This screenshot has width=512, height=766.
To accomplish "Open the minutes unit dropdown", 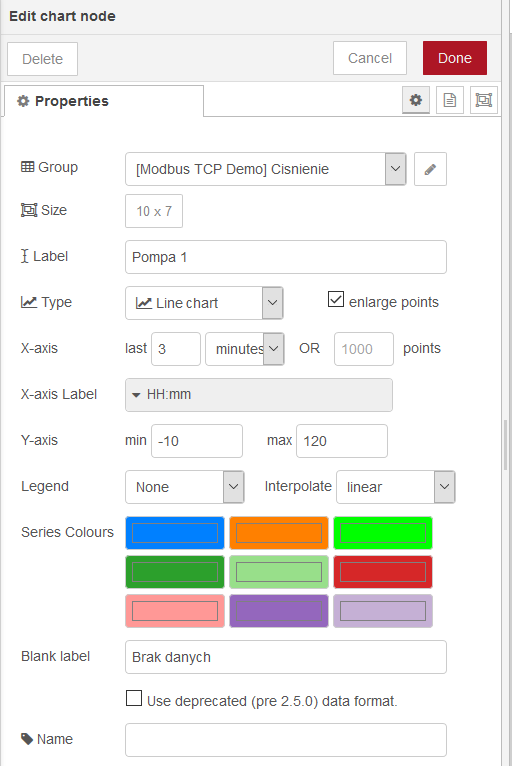I will point(245,349).
